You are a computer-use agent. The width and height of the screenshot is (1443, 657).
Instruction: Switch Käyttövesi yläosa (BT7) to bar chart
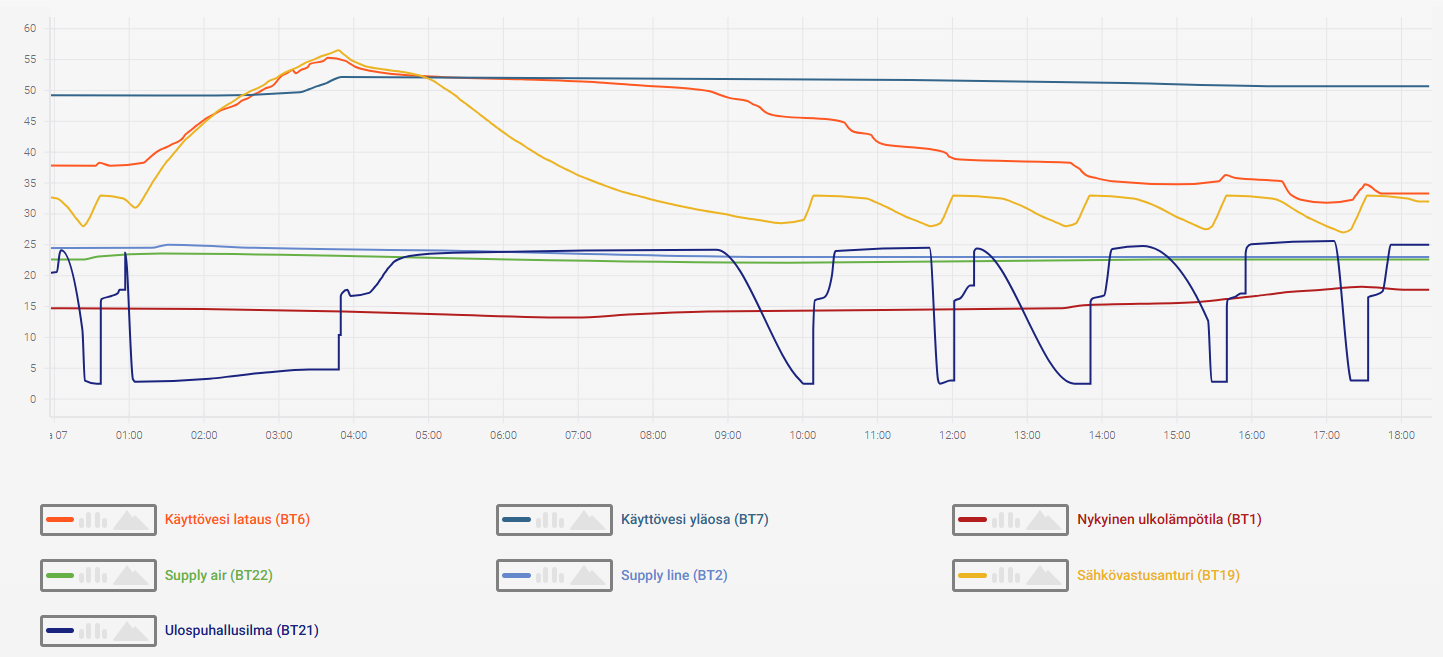click(x=549, y=520)
